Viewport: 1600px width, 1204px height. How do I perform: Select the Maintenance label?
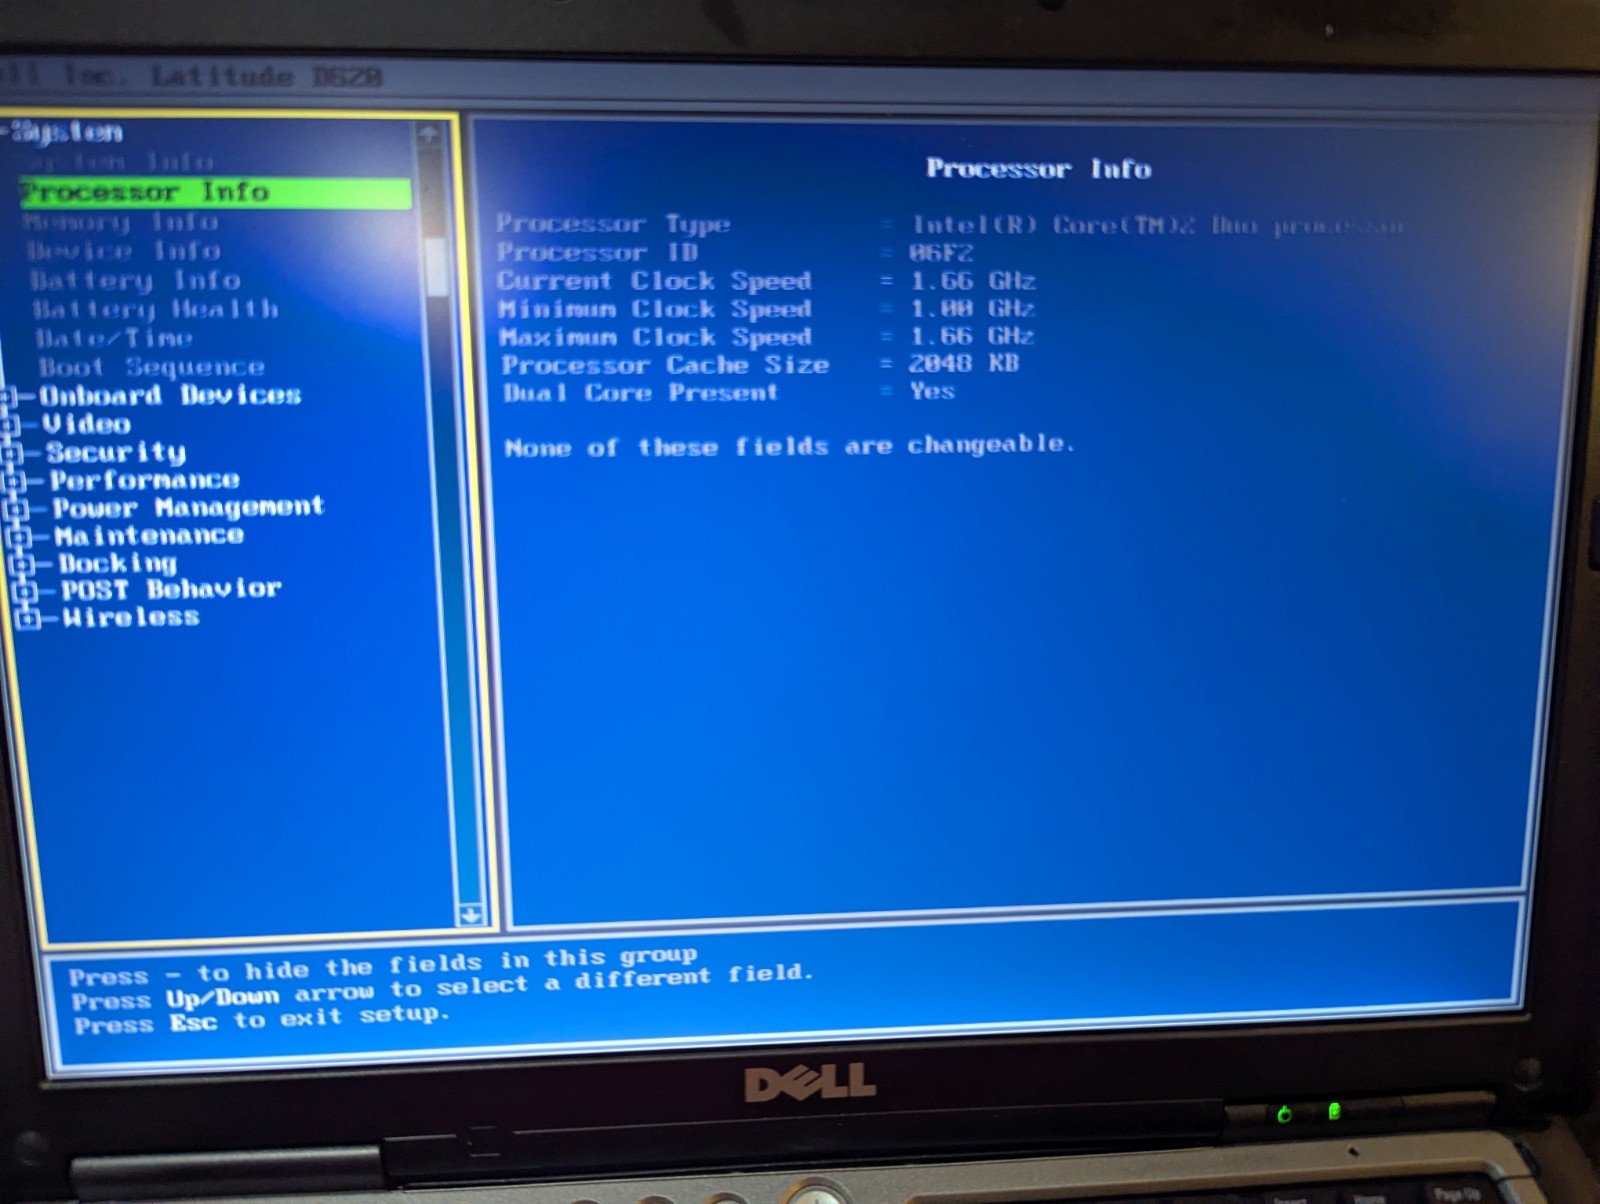[149, 535]
